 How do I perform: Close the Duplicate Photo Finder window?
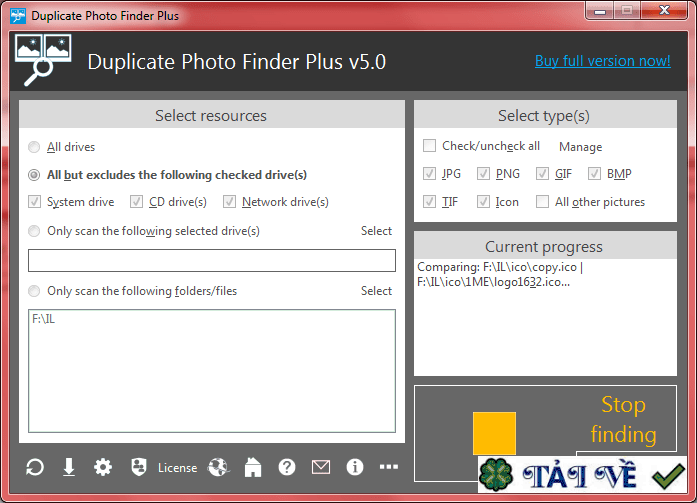tap(664, 11)
